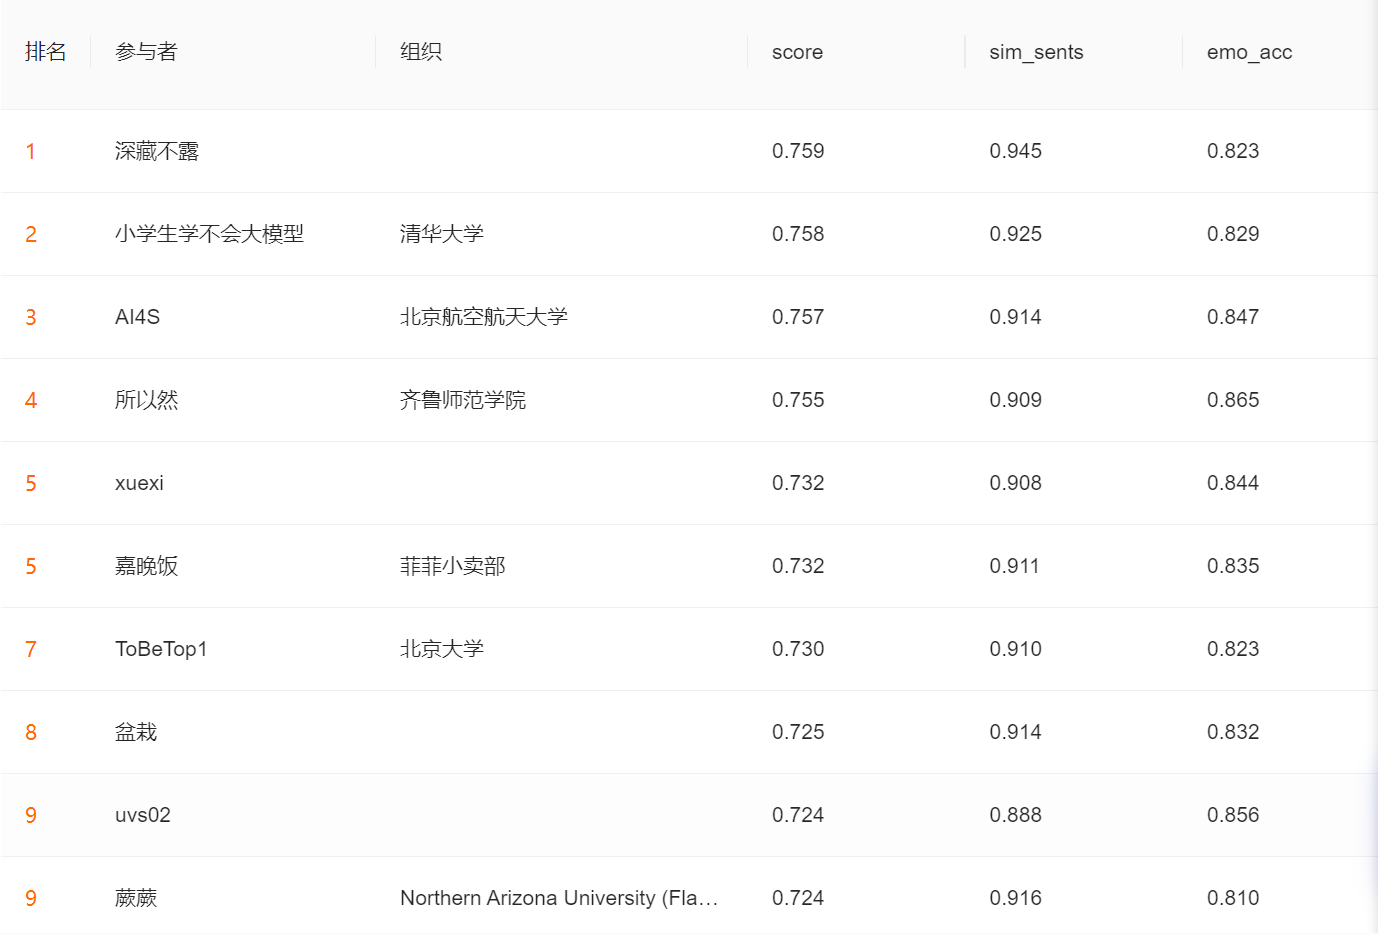
Task: Select the ToBeTop1 participant
Action: pos(161,649)
